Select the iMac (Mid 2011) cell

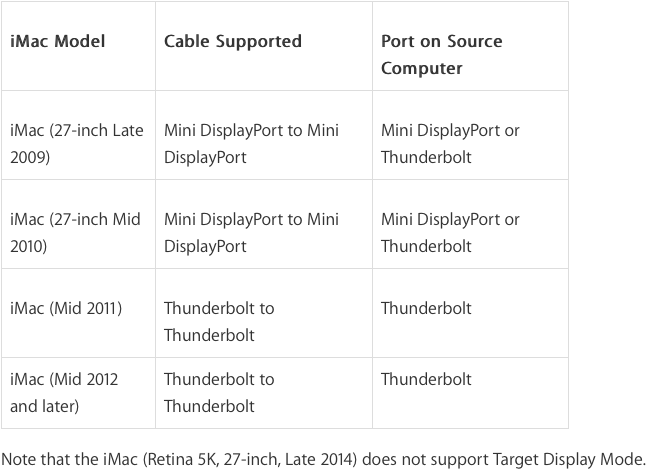click(x=78, y=313)
